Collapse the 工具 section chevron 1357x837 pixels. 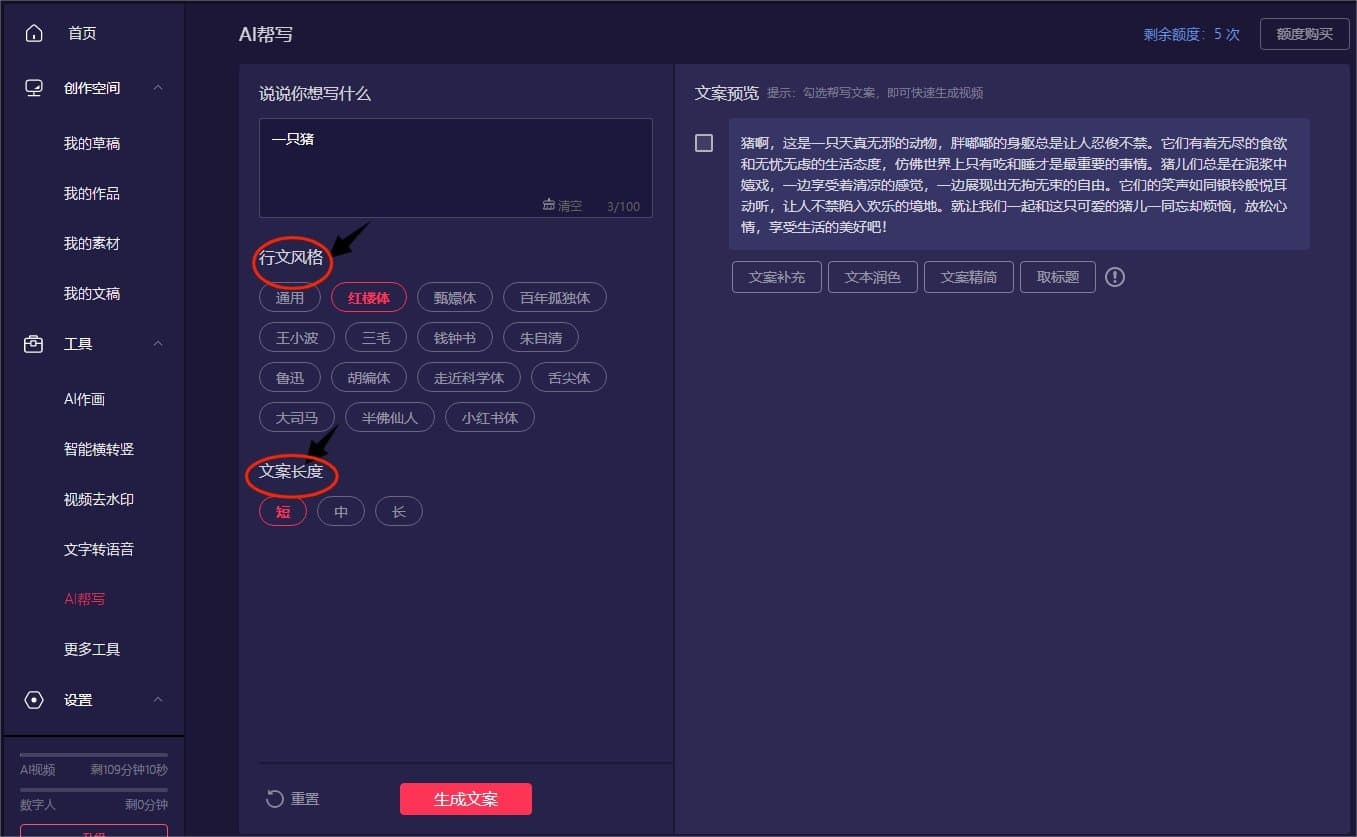(x=158, y=344)
